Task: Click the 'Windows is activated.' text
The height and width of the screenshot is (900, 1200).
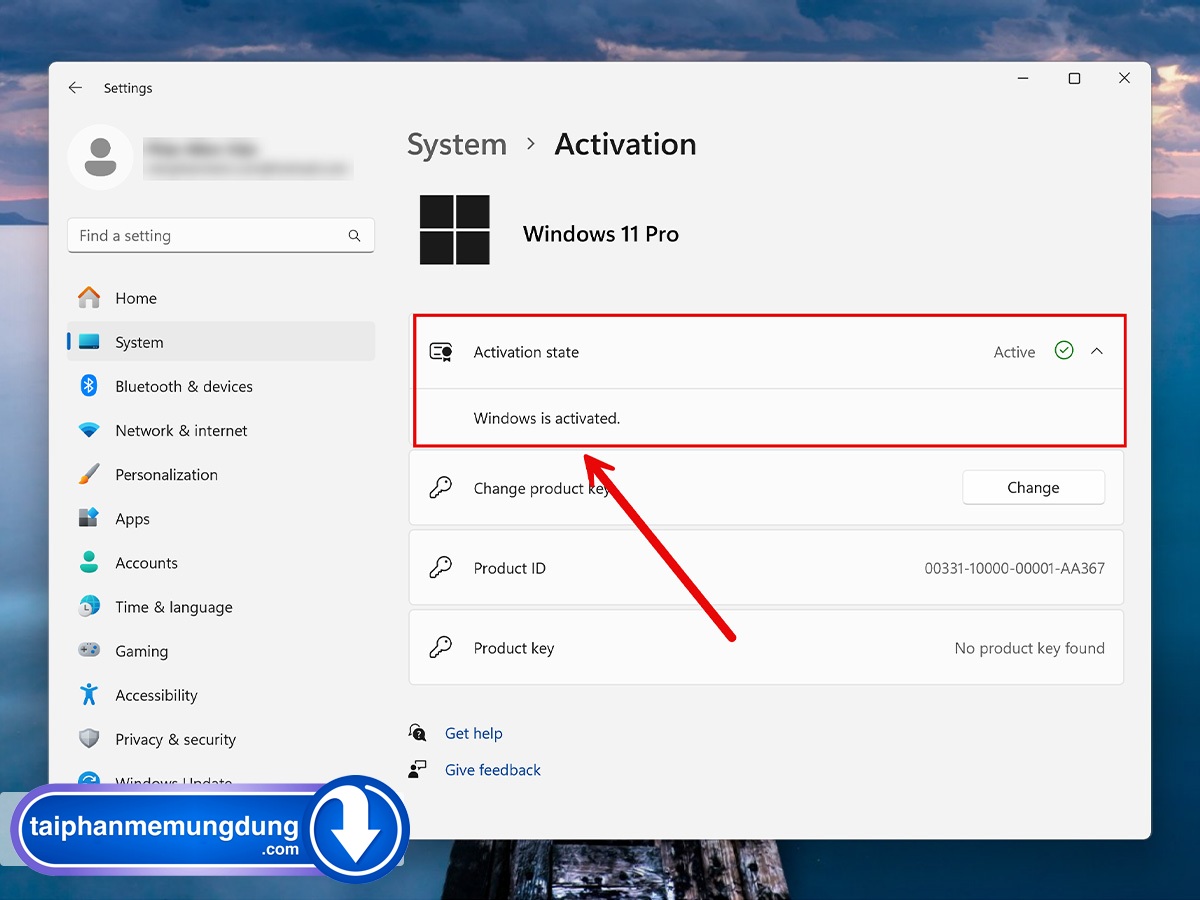Action: (547, 418)
